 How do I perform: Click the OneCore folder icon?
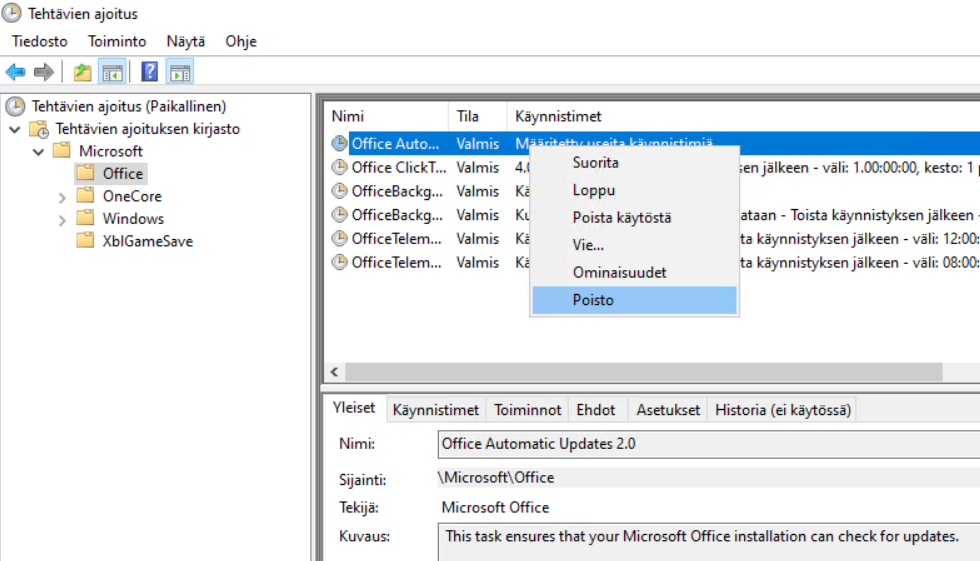tap(86, 196)
